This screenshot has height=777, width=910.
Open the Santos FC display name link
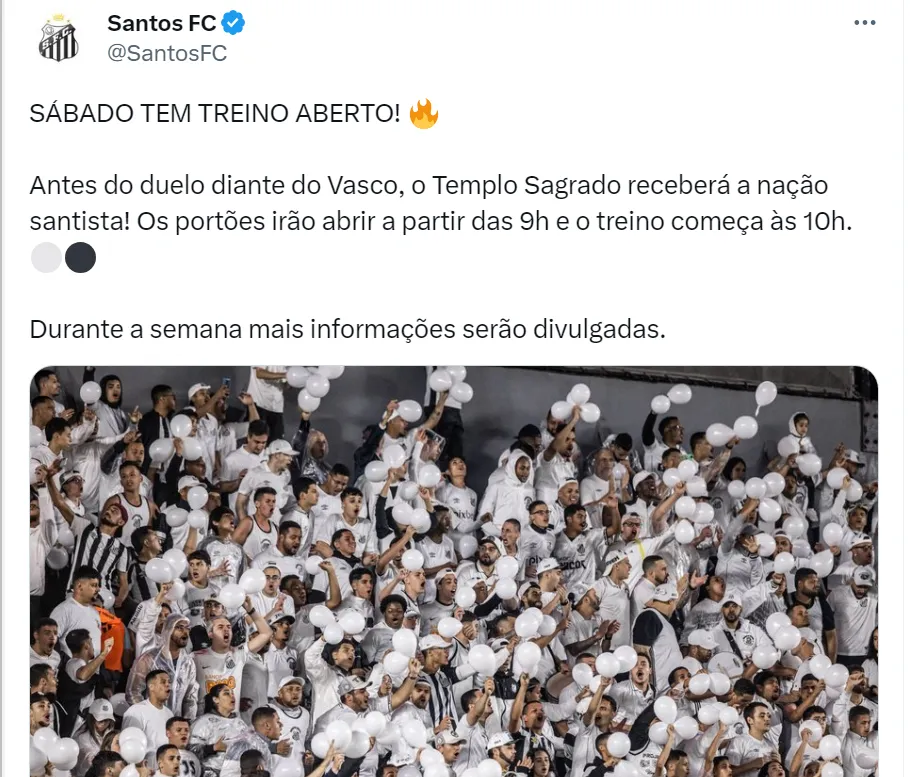point(161,23)
